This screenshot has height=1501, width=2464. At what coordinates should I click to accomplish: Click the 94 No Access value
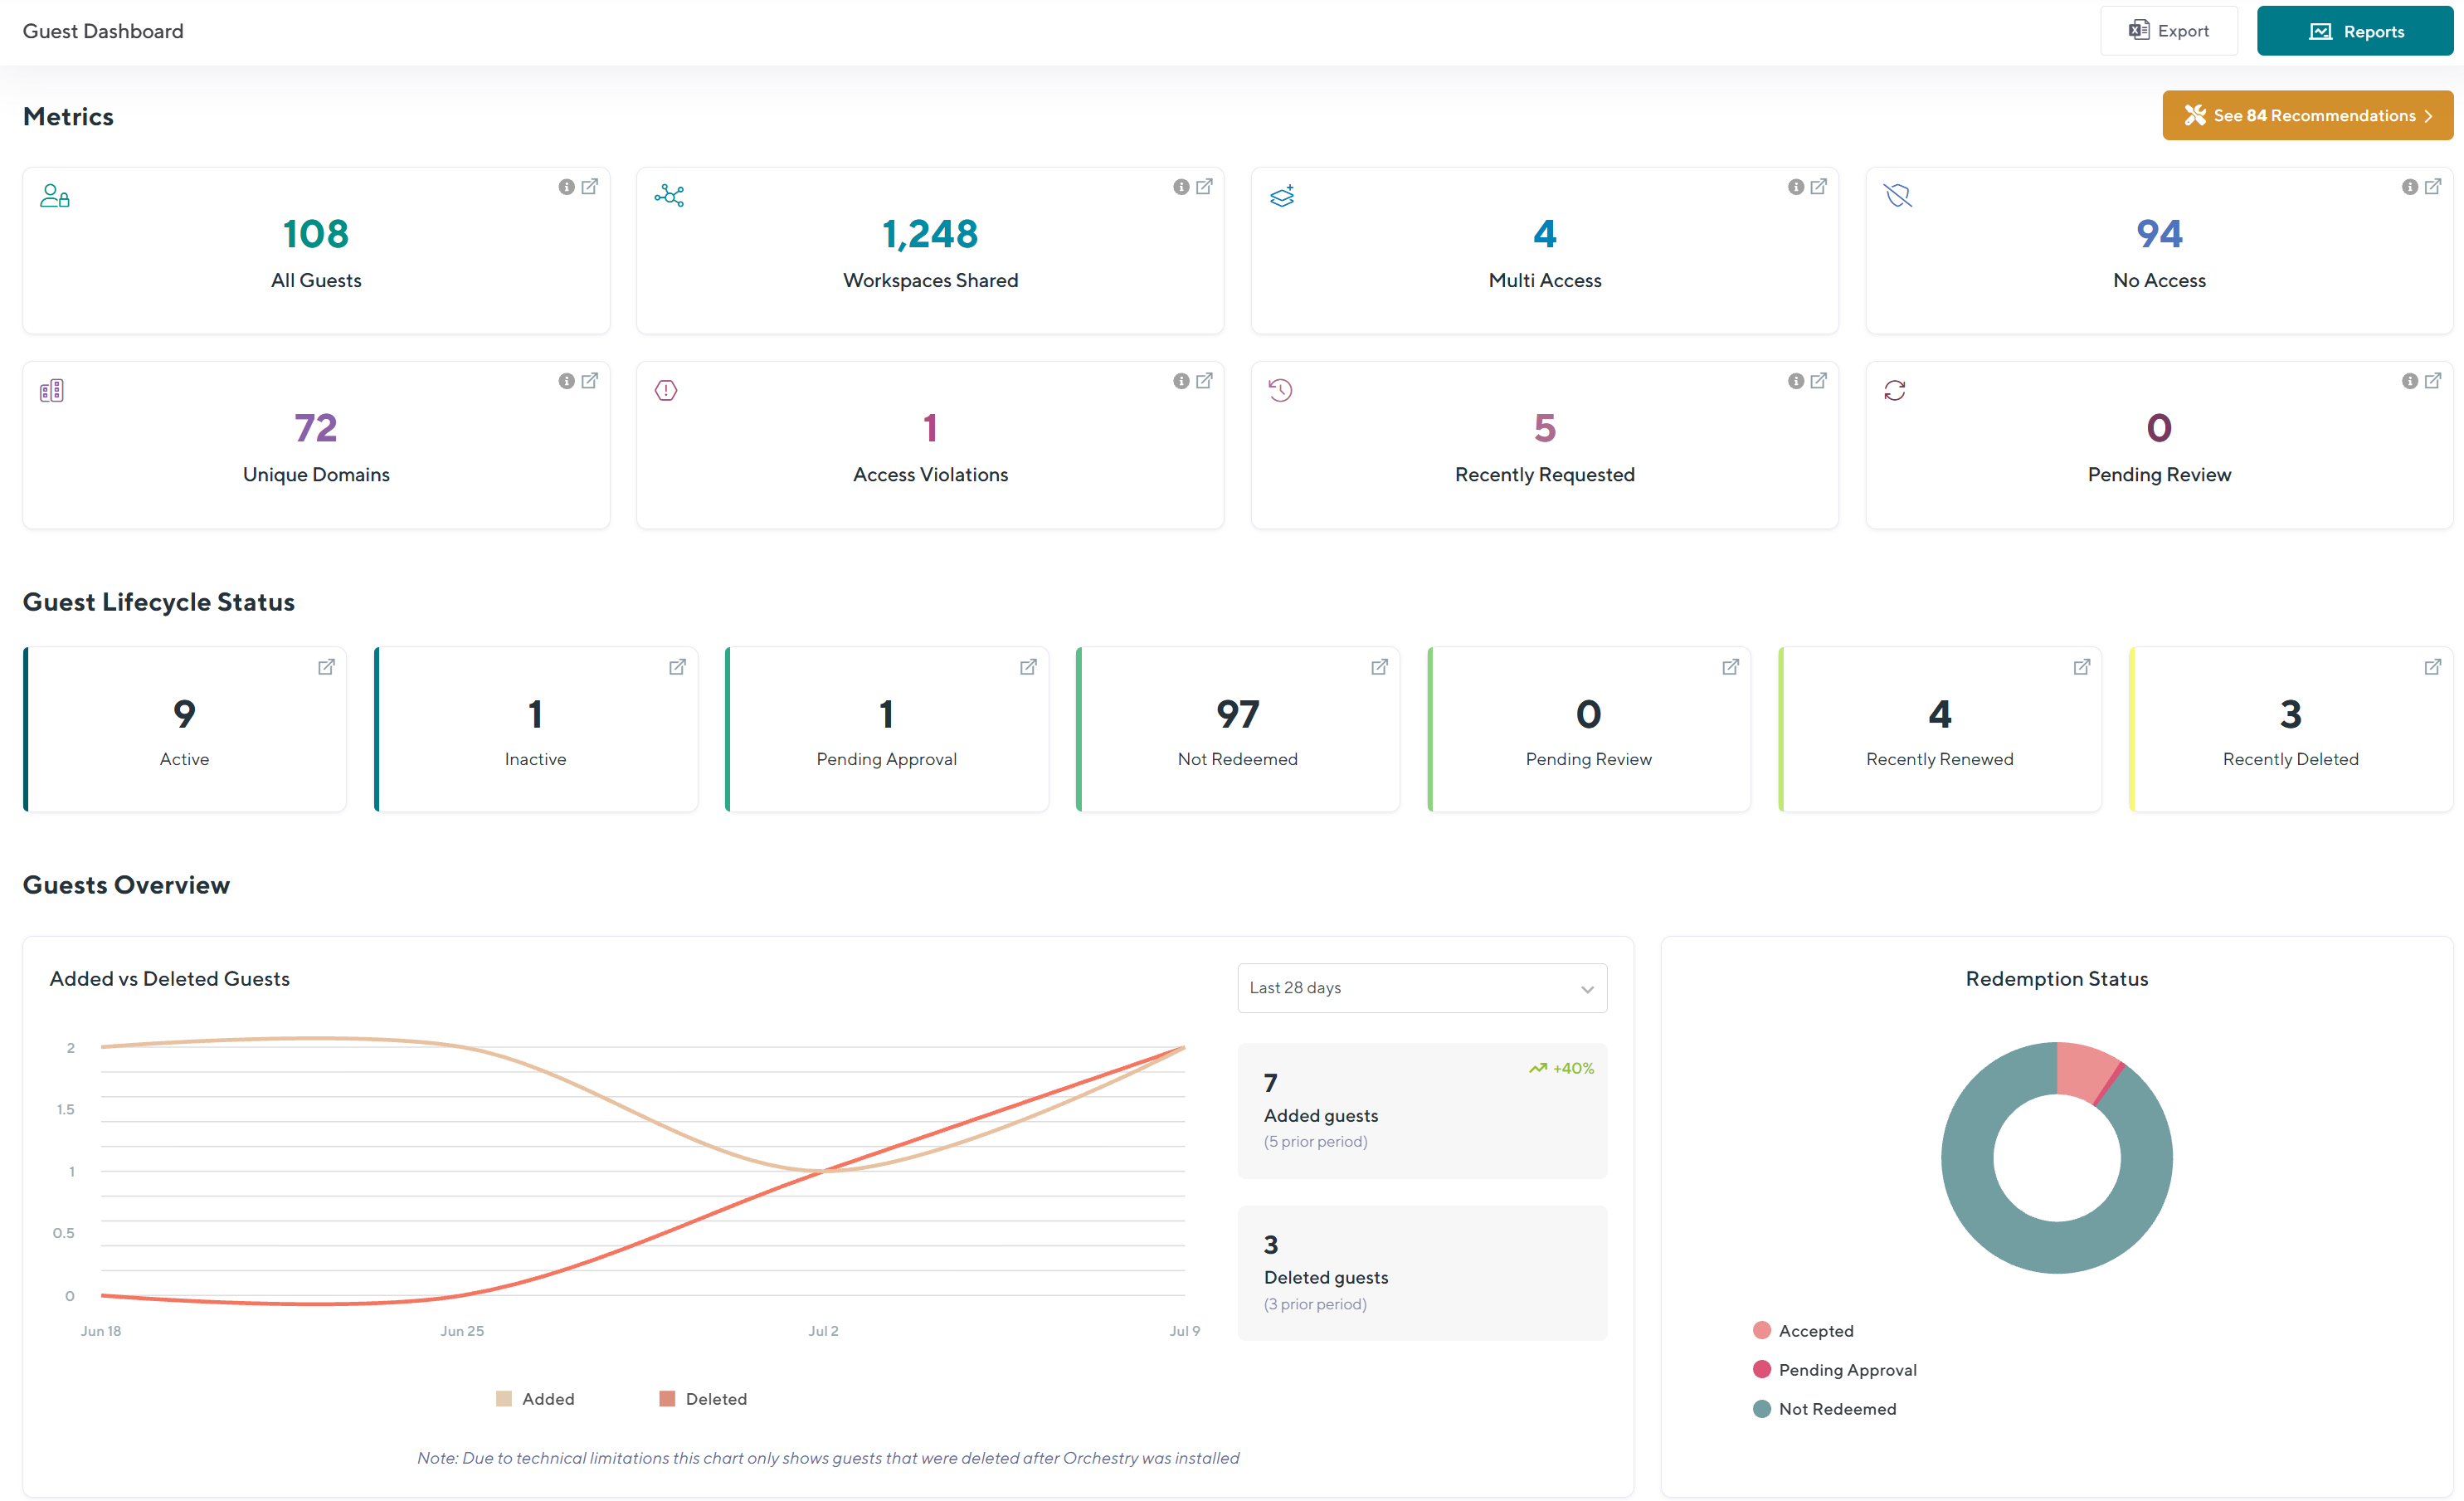2159,234
